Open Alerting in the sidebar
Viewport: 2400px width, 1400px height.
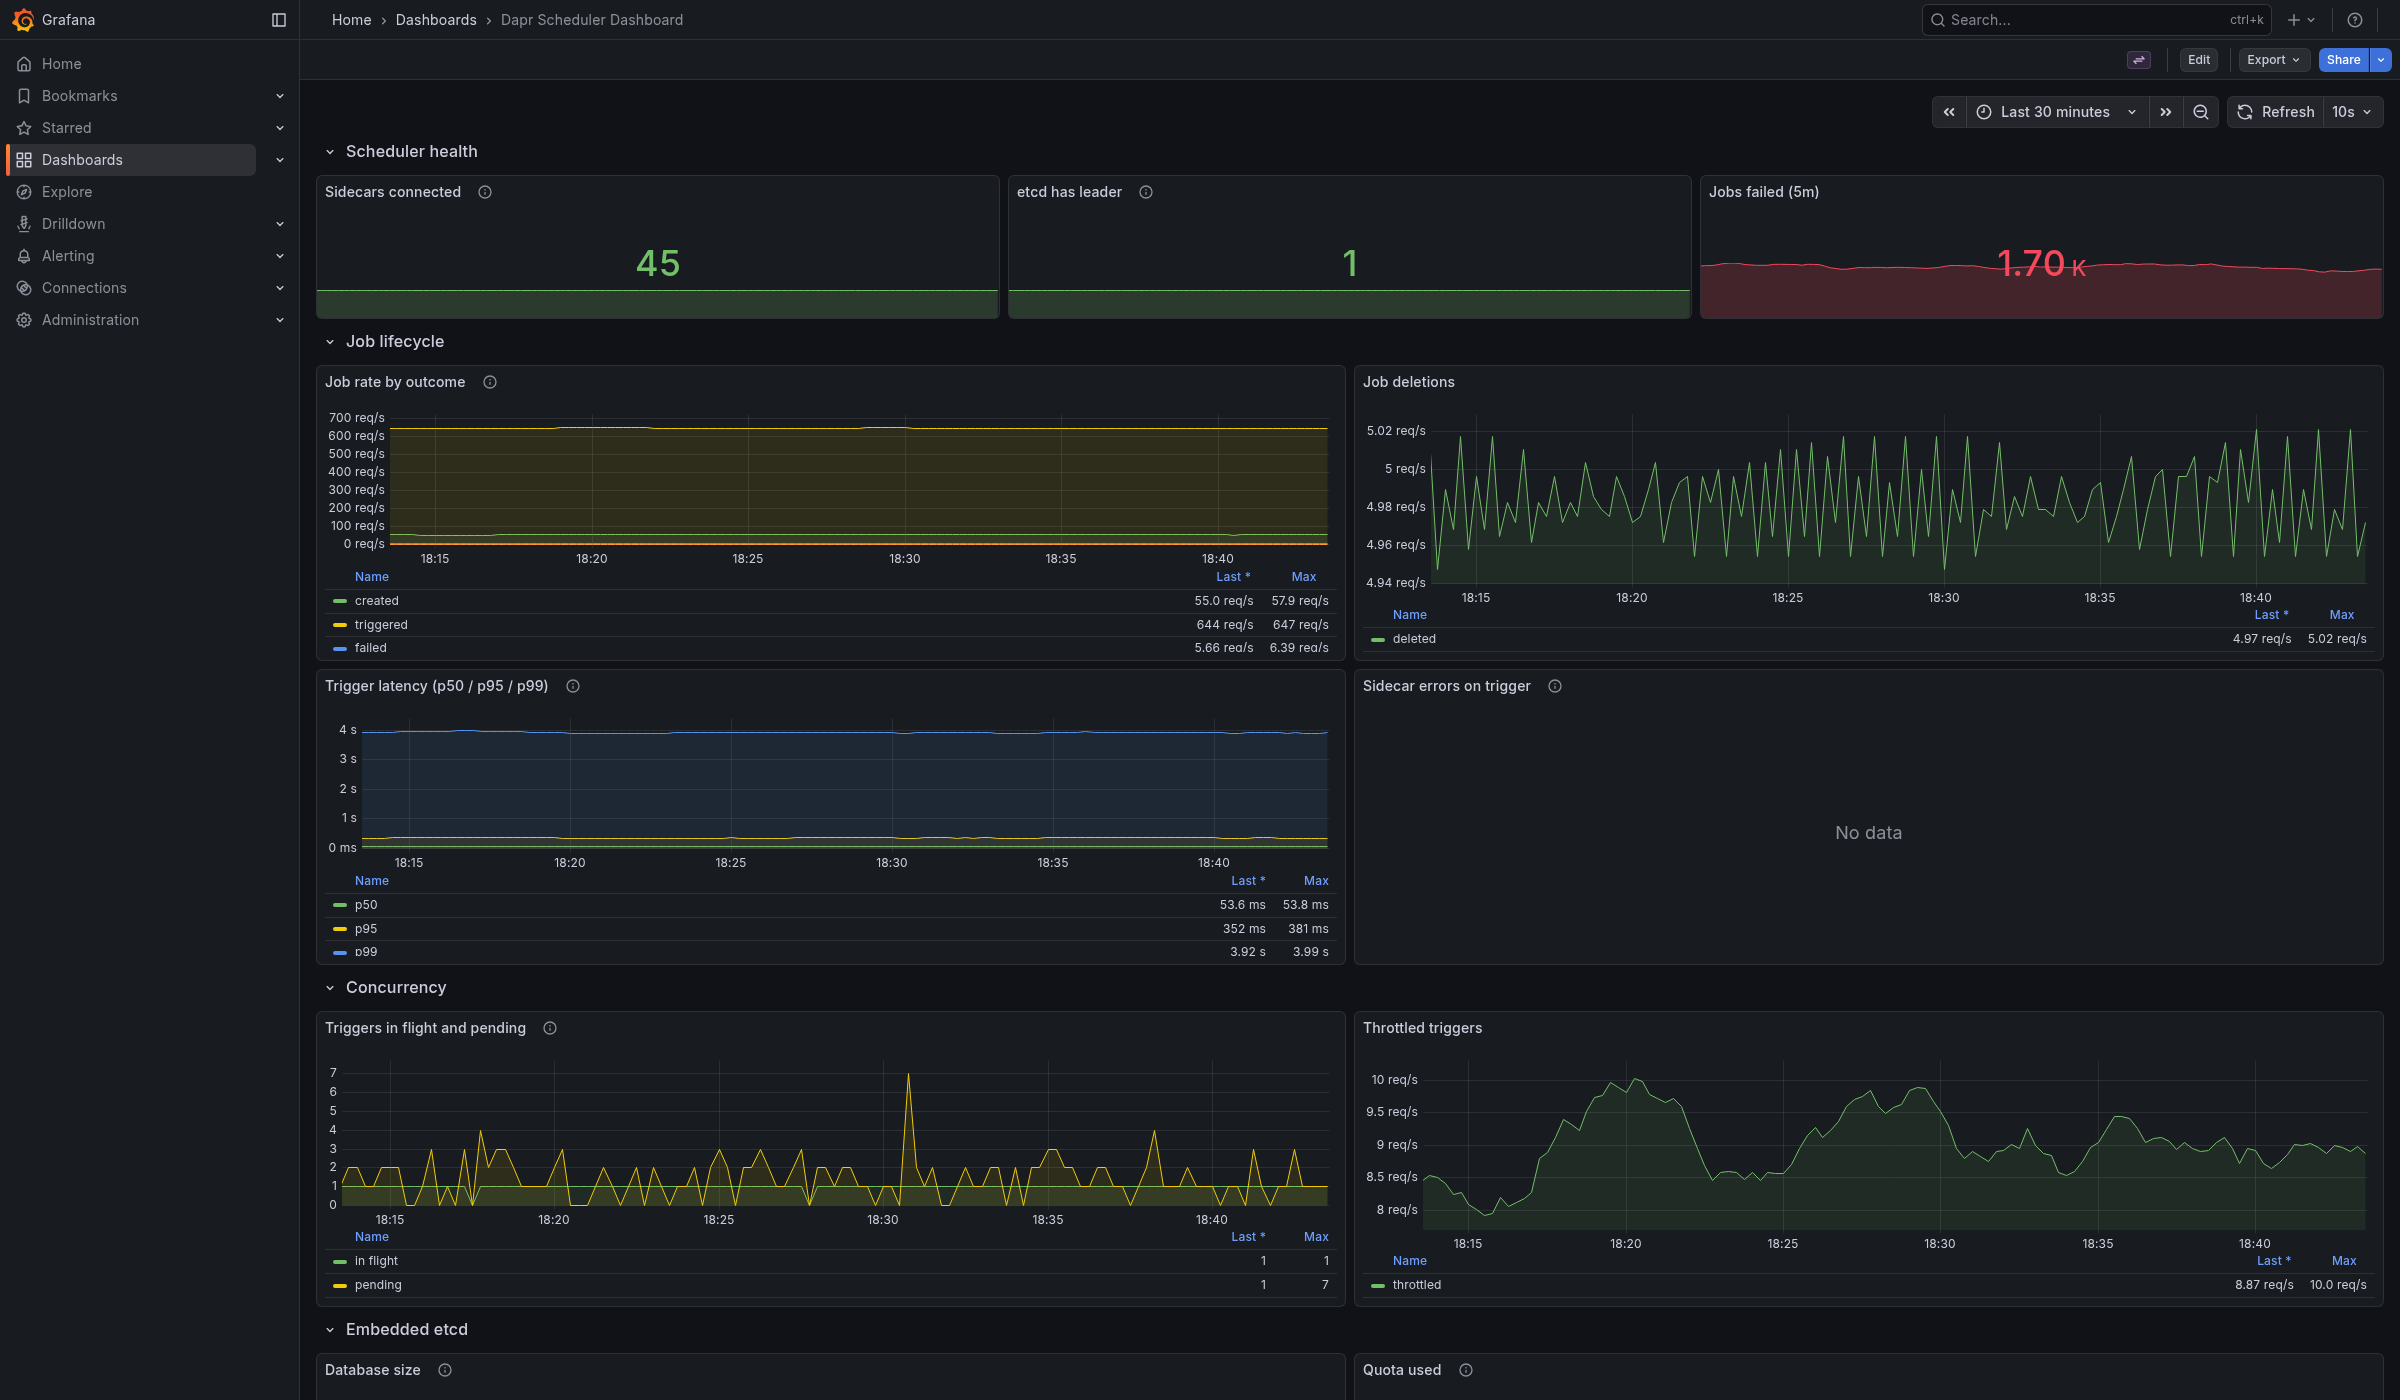pos(68,256)
